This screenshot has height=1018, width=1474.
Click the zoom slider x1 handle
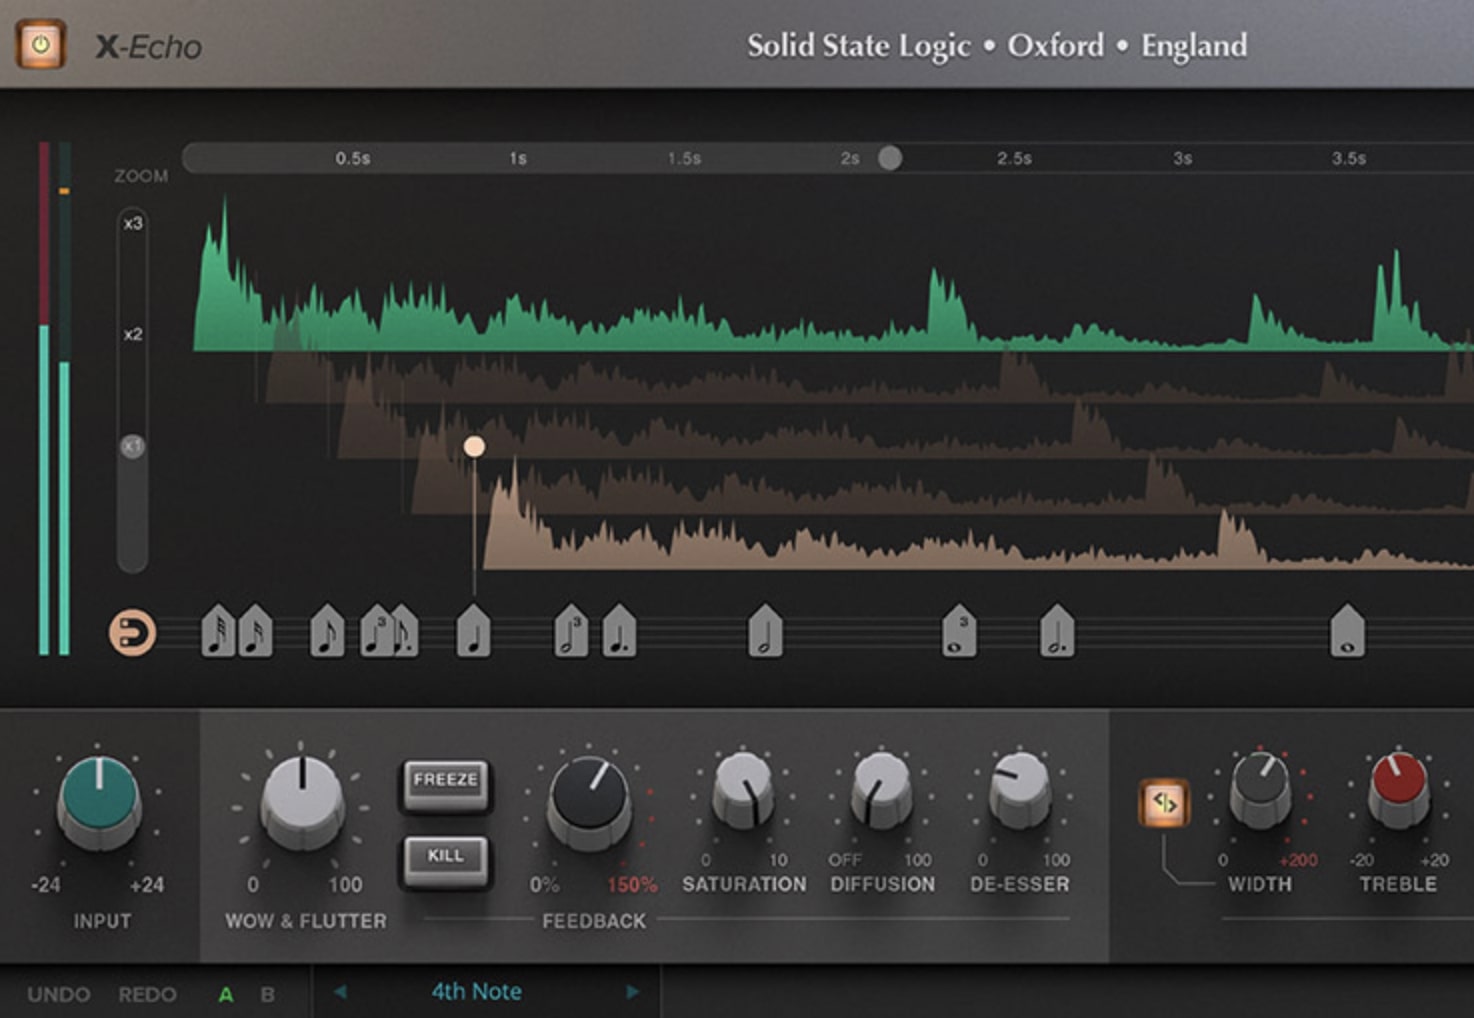coord(132,446)
